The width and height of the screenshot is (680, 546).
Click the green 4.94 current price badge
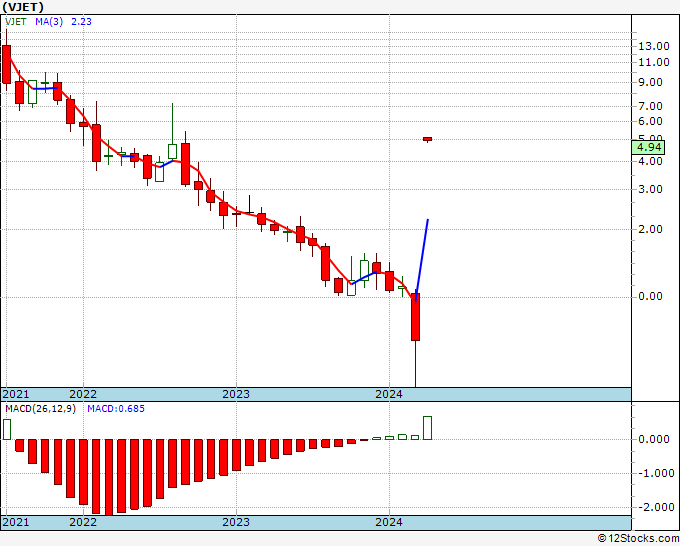[x=648, y=147]
